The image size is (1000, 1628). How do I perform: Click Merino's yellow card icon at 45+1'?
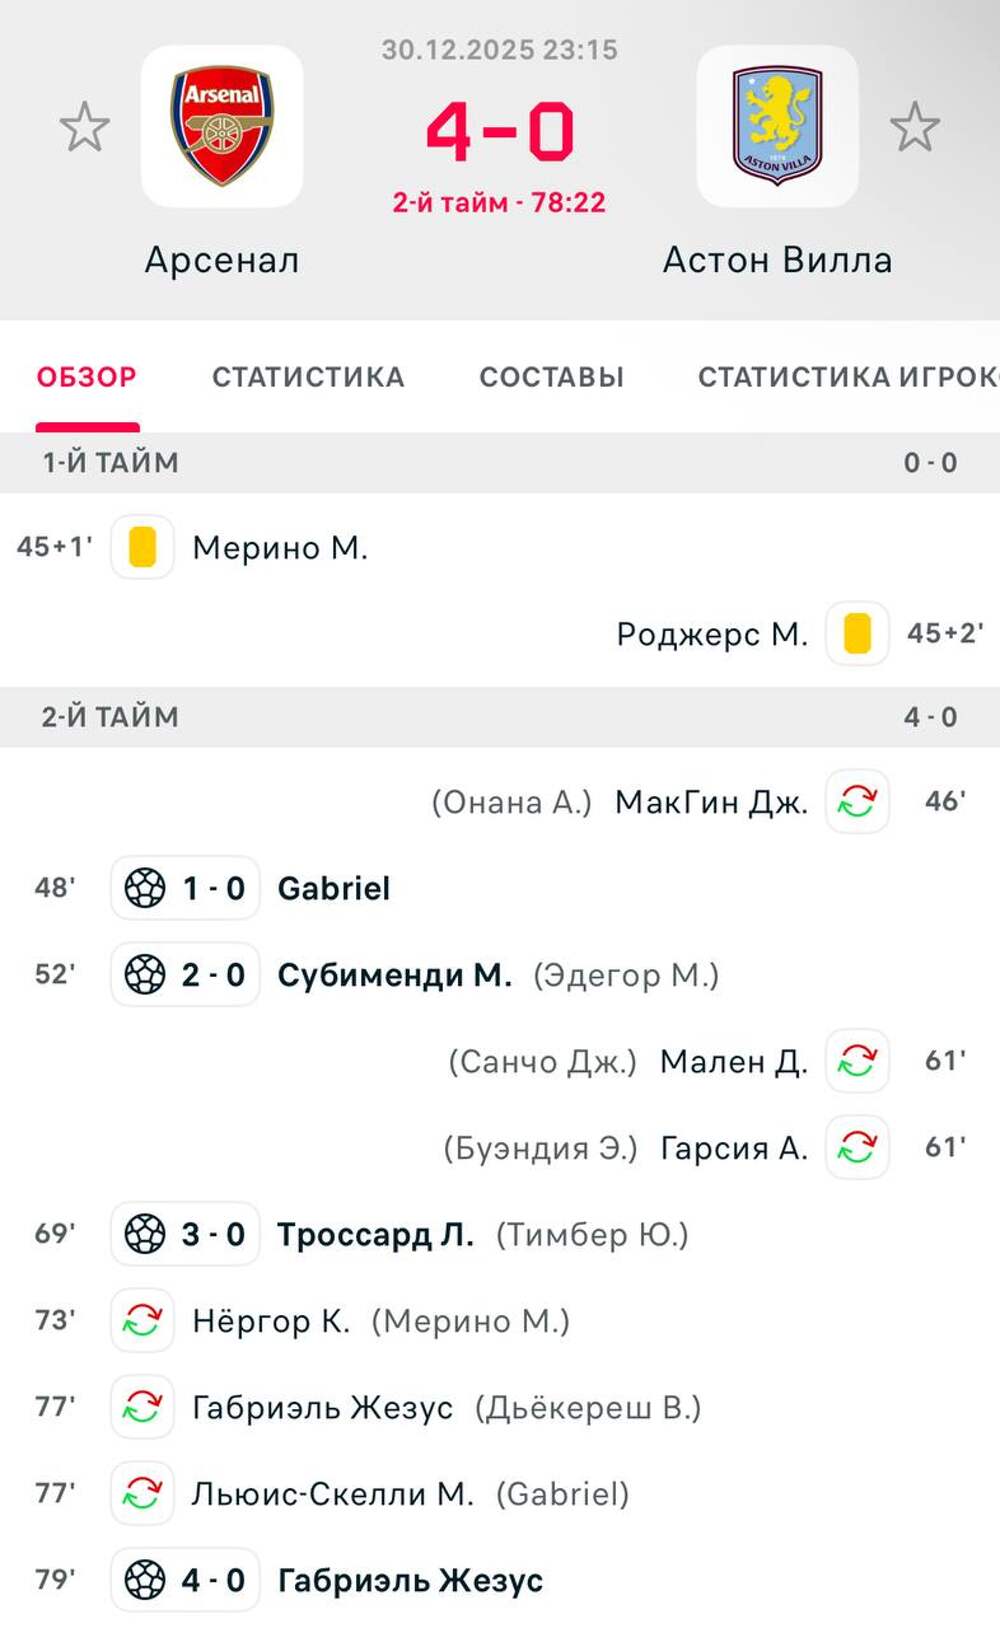pos(143,547)
